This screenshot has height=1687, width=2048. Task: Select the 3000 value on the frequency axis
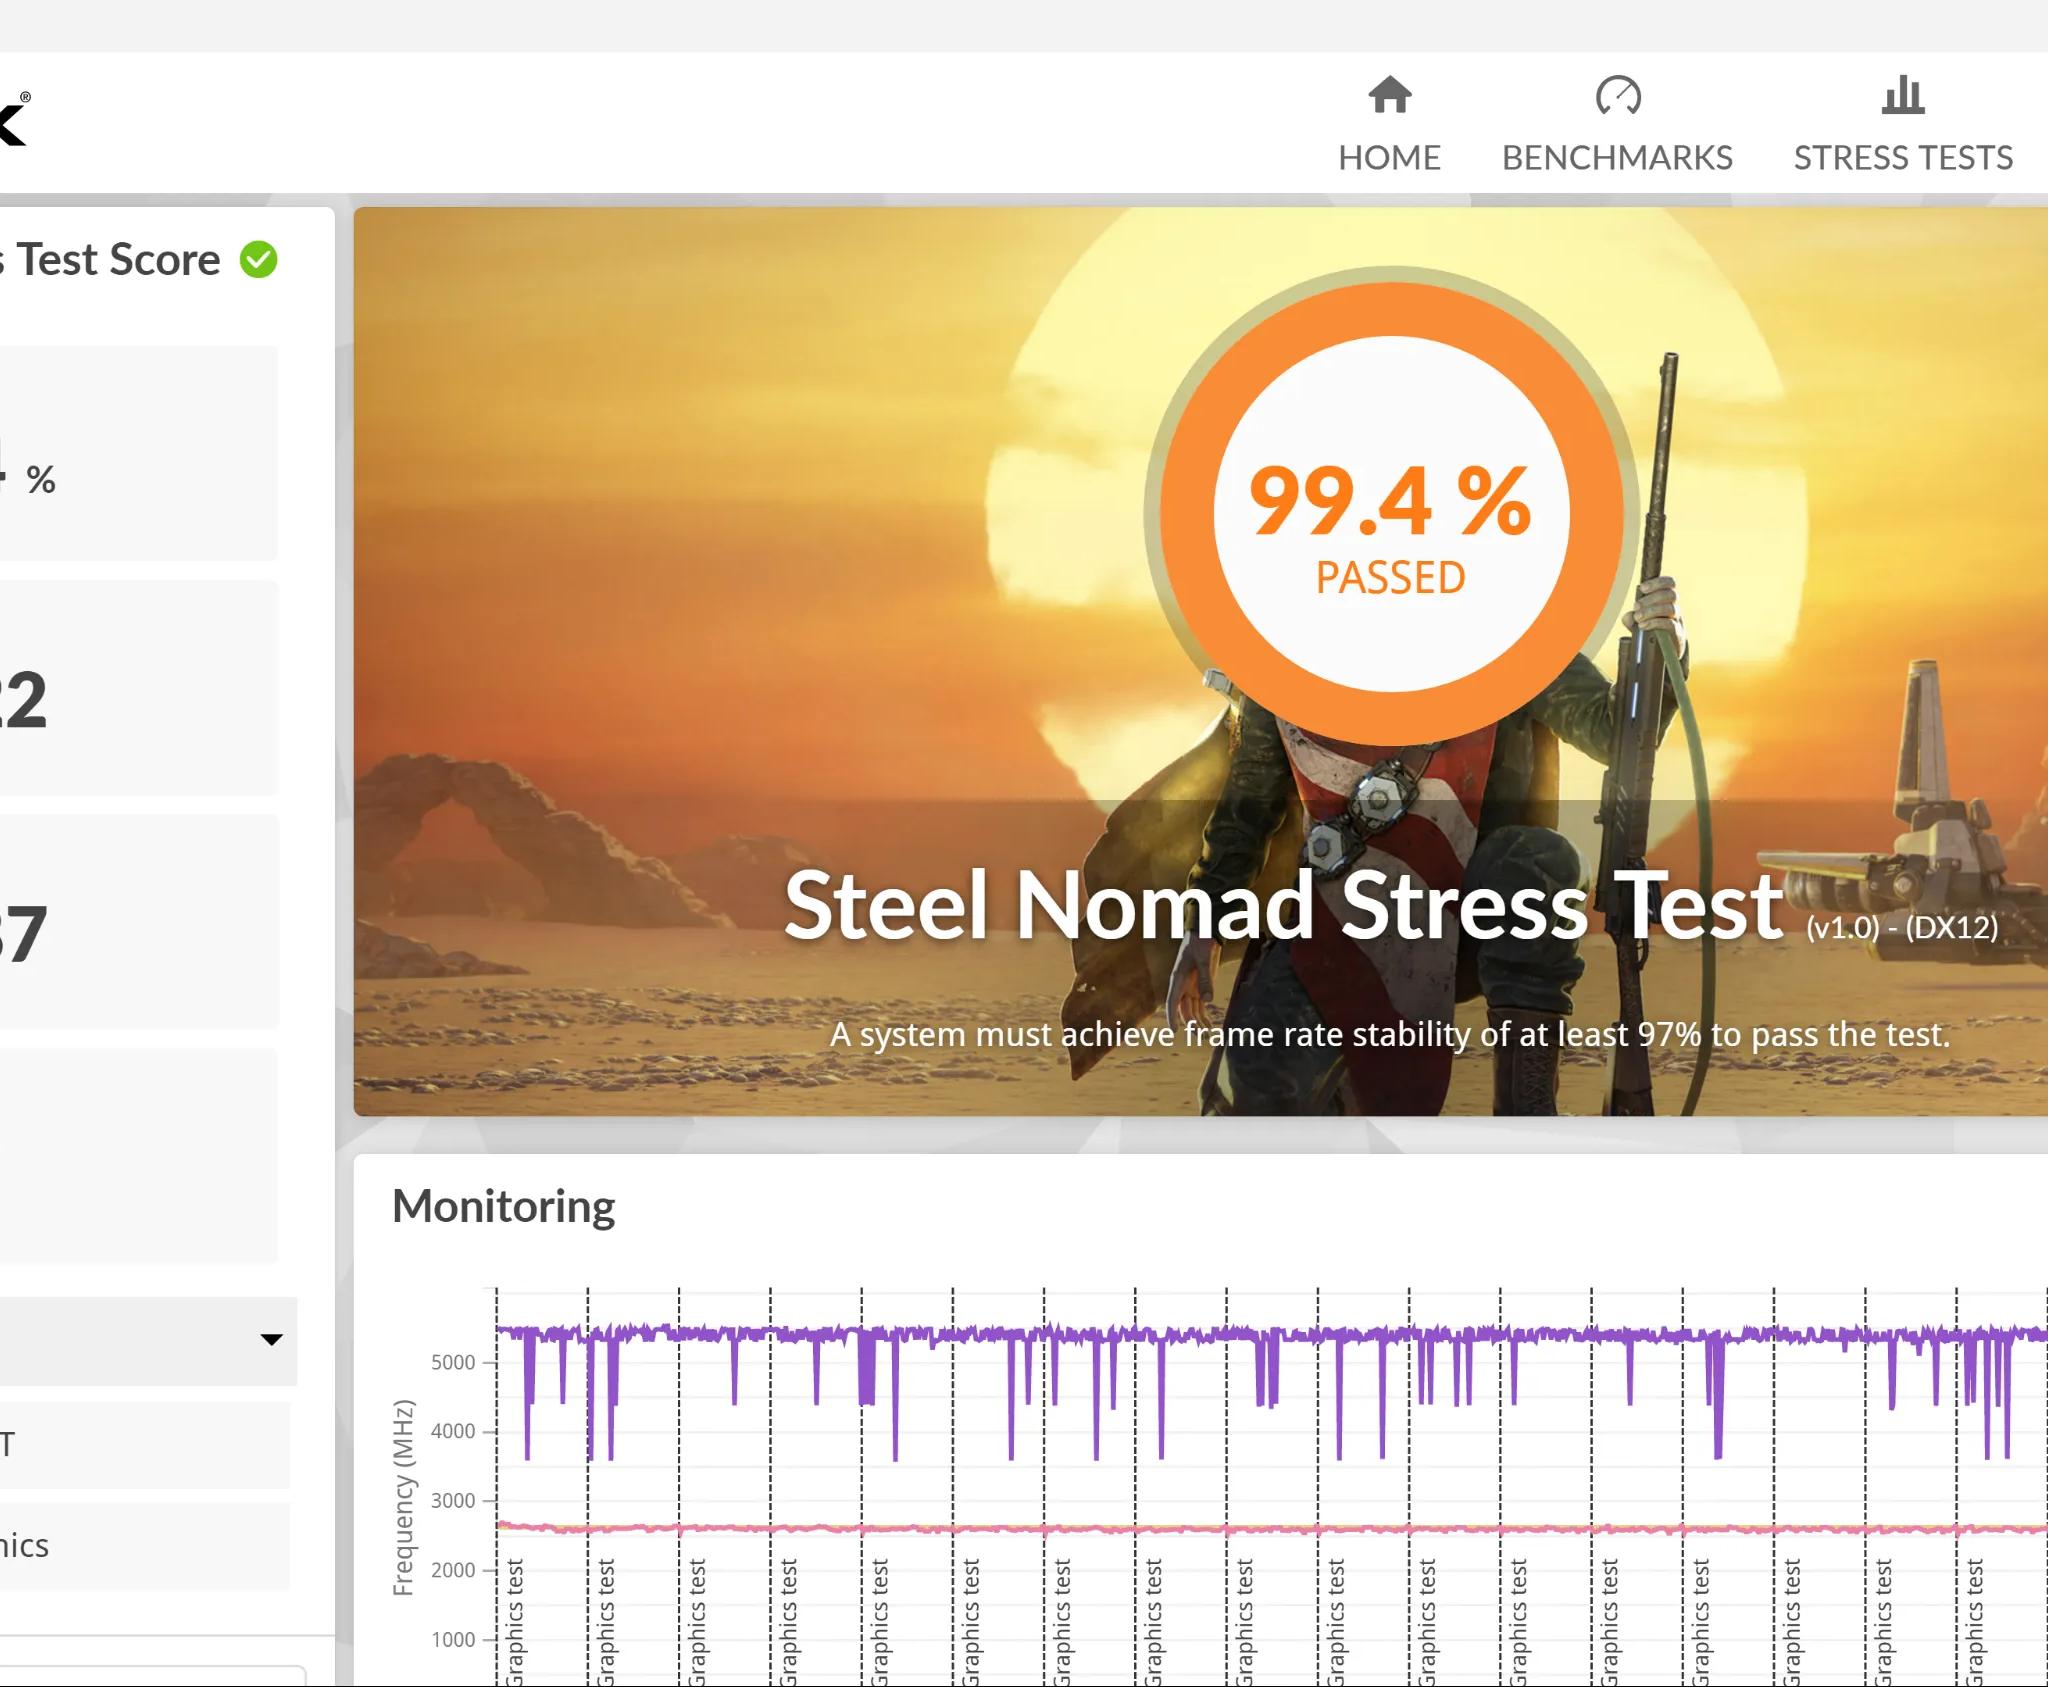[453, 1500]
